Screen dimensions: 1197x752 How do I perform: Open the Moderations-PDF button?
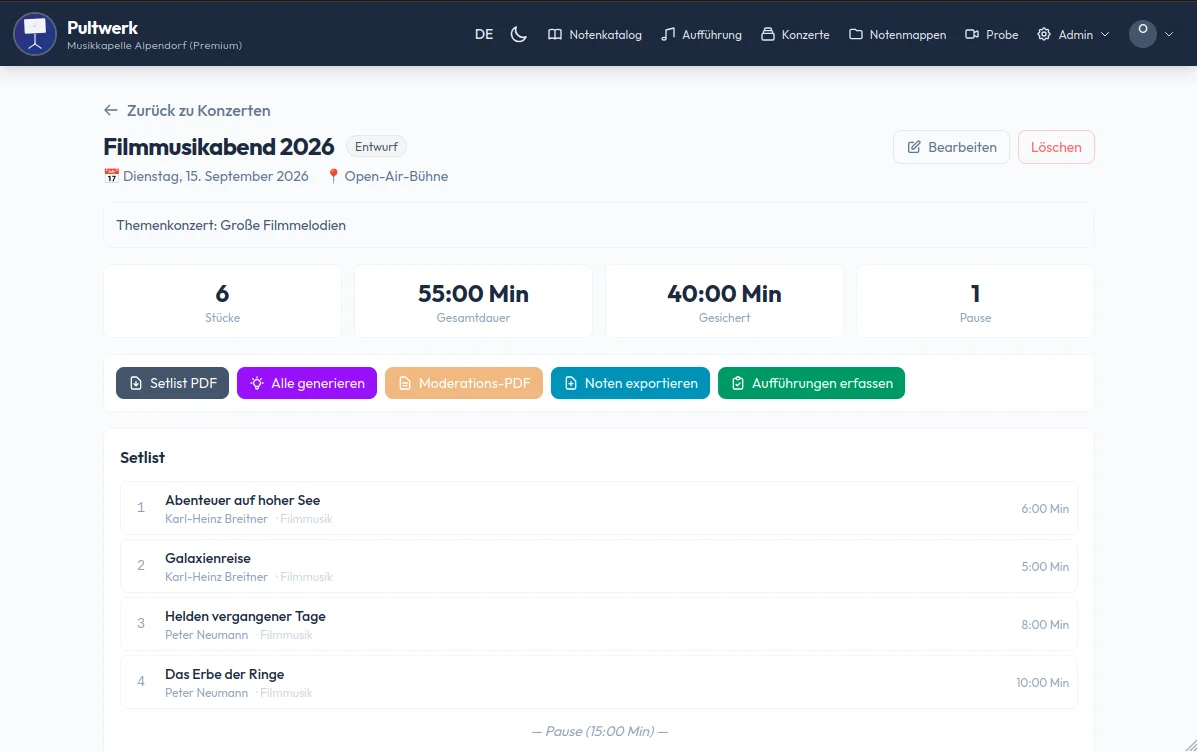click(x=464, y=383)
